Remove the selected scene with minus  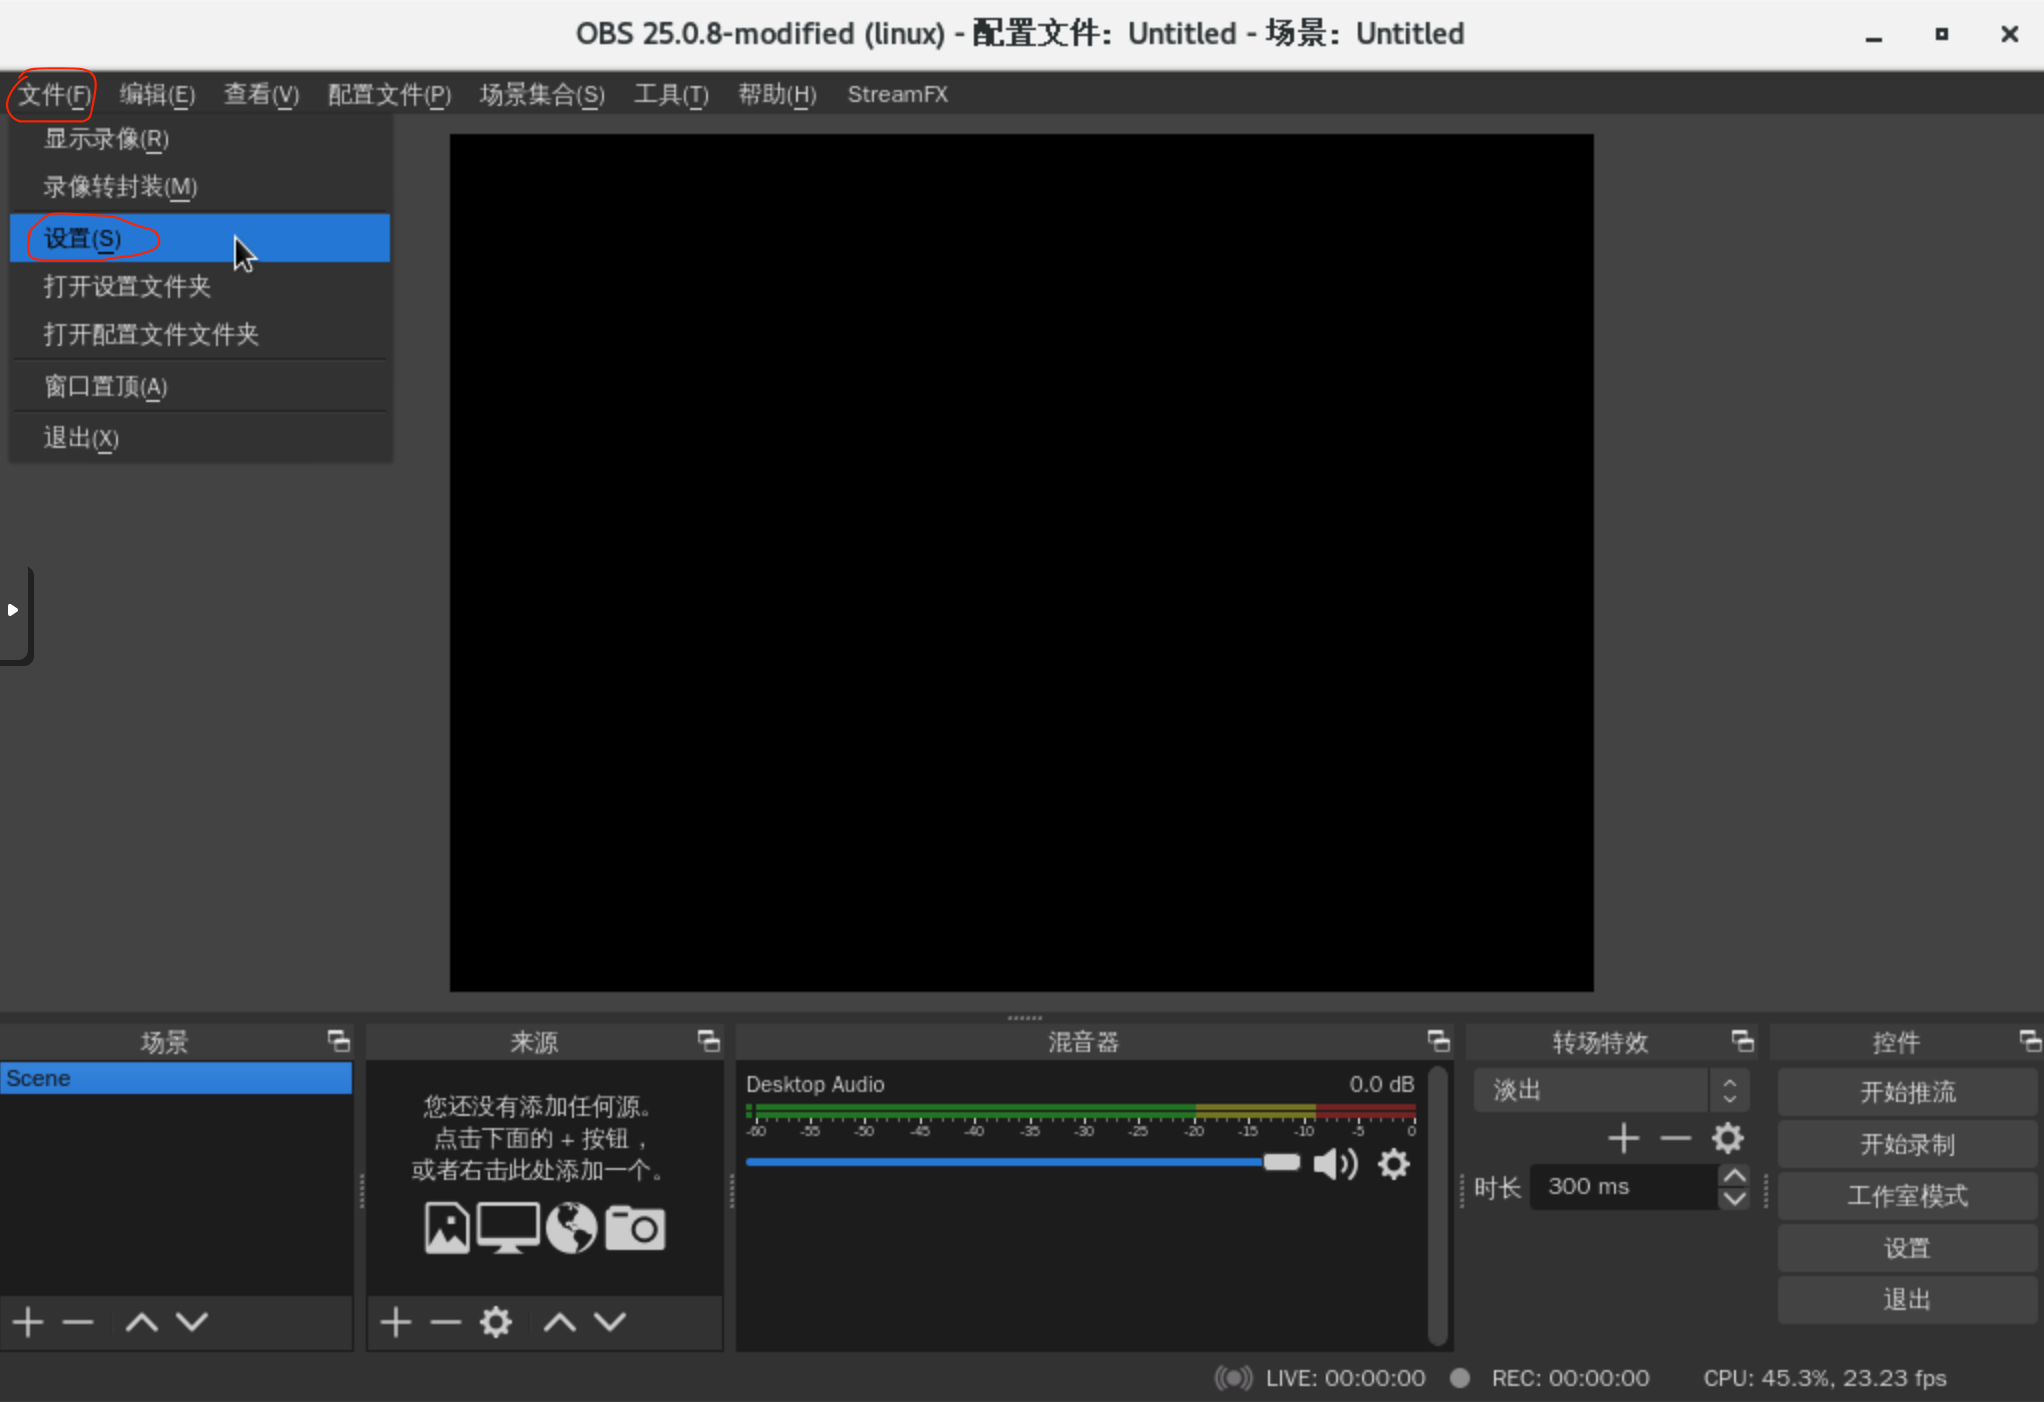pyautogui.click(x=78, y=1323)
